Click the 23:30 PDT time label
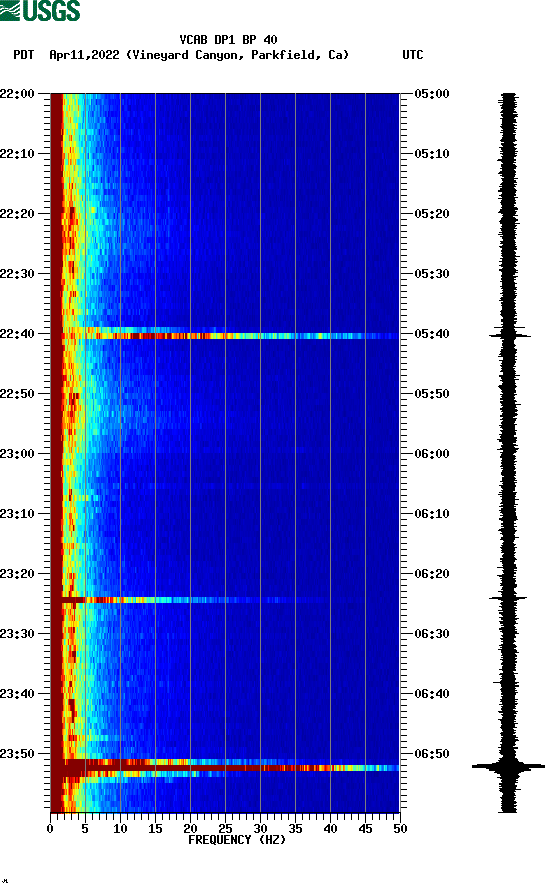This screenshot has width=552, height=892. click(x=17, y=634)
